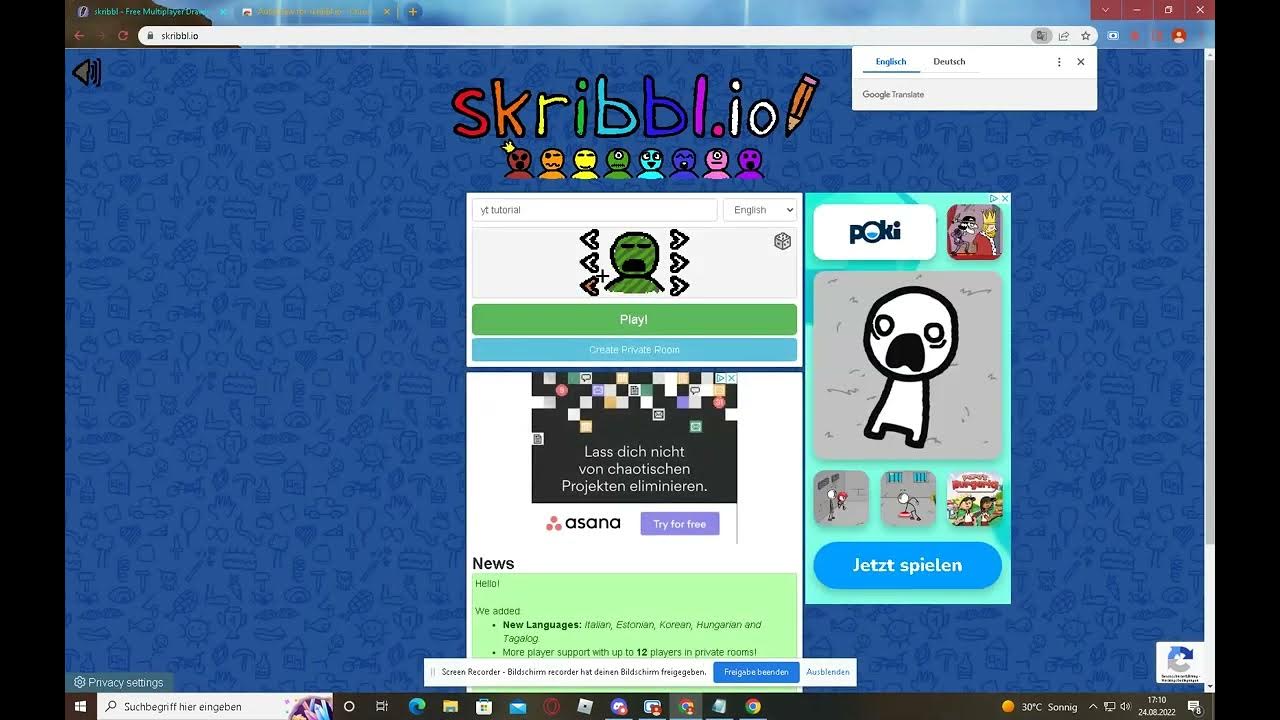Open Opera browser from the taskbar

click(551, 706)
